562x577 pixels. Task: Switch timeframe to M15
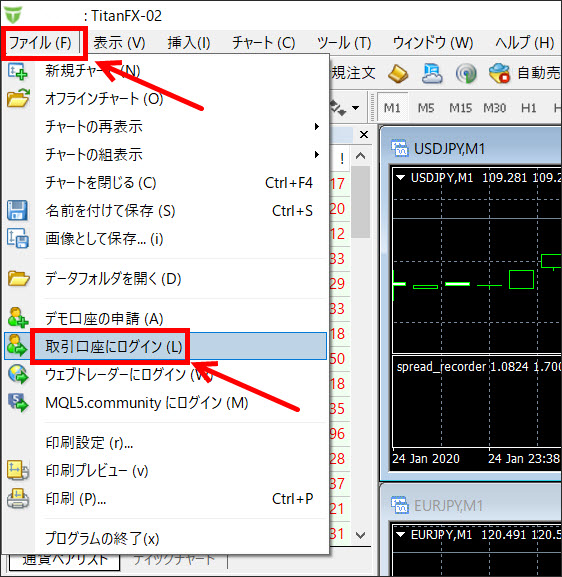point(460,108)
